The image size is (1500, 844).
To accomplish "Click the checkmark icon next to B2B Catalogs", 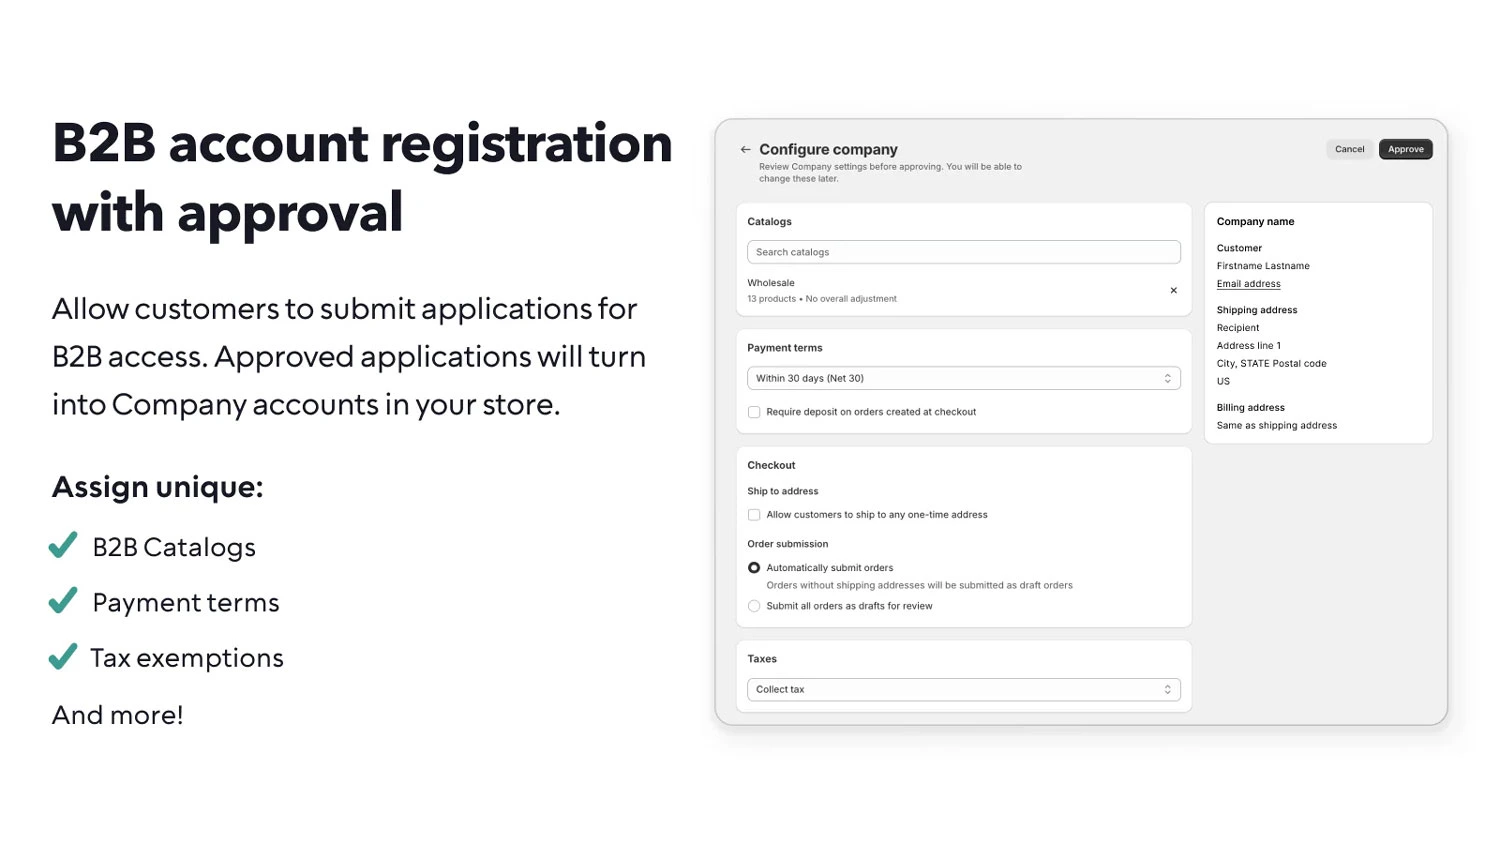I will point(63,546).
